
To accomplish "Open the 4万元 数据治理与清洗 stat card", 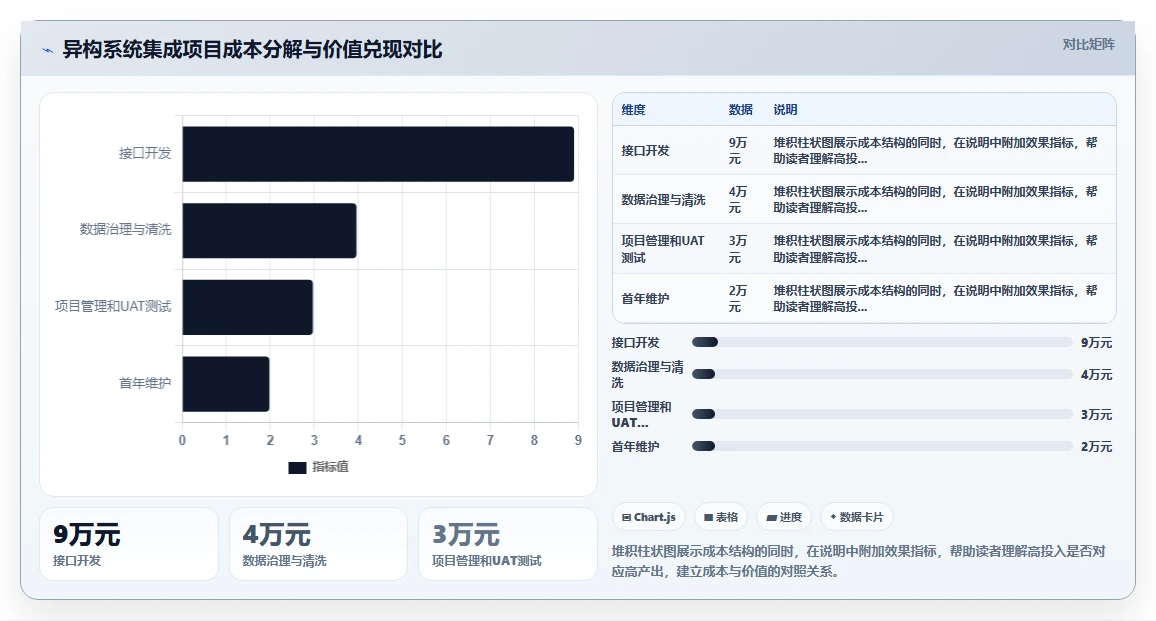I will click(x=318, y=544).
